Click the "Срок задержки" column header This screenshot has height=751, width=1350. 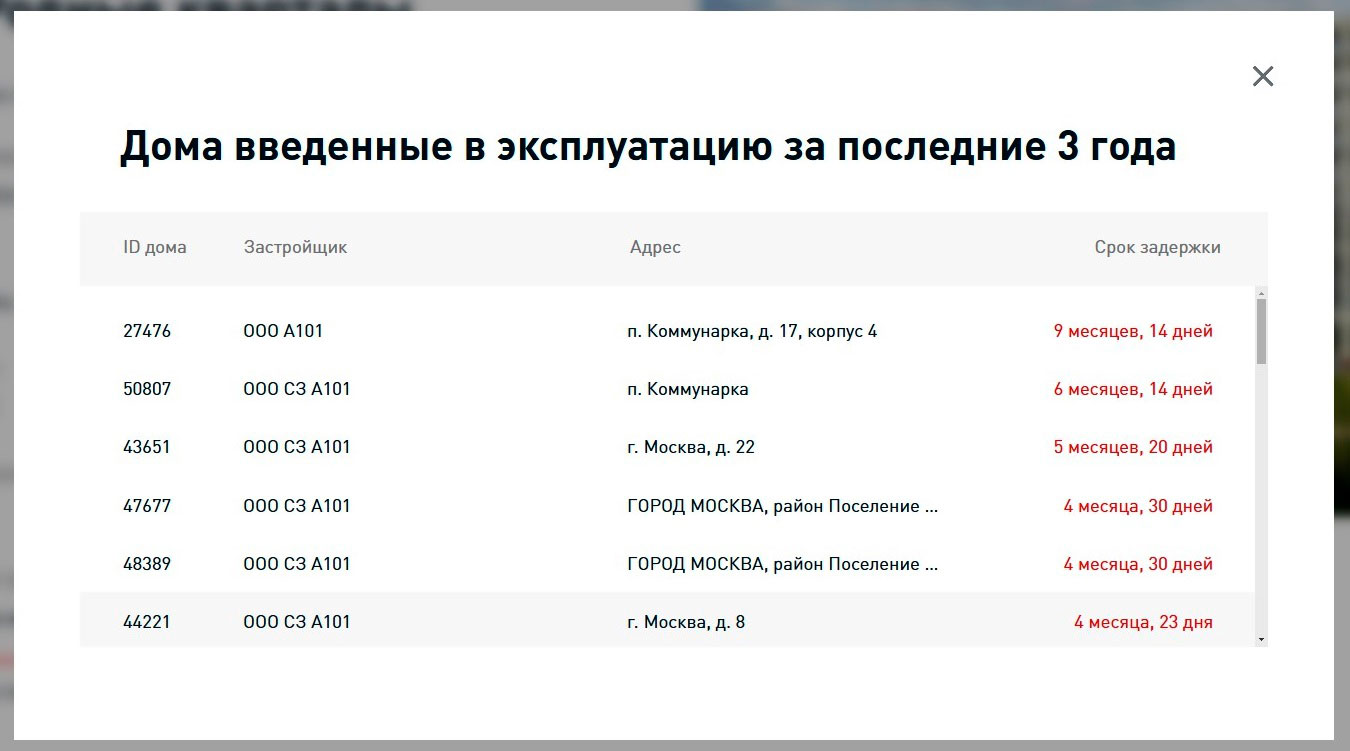tap(1157, 247)
